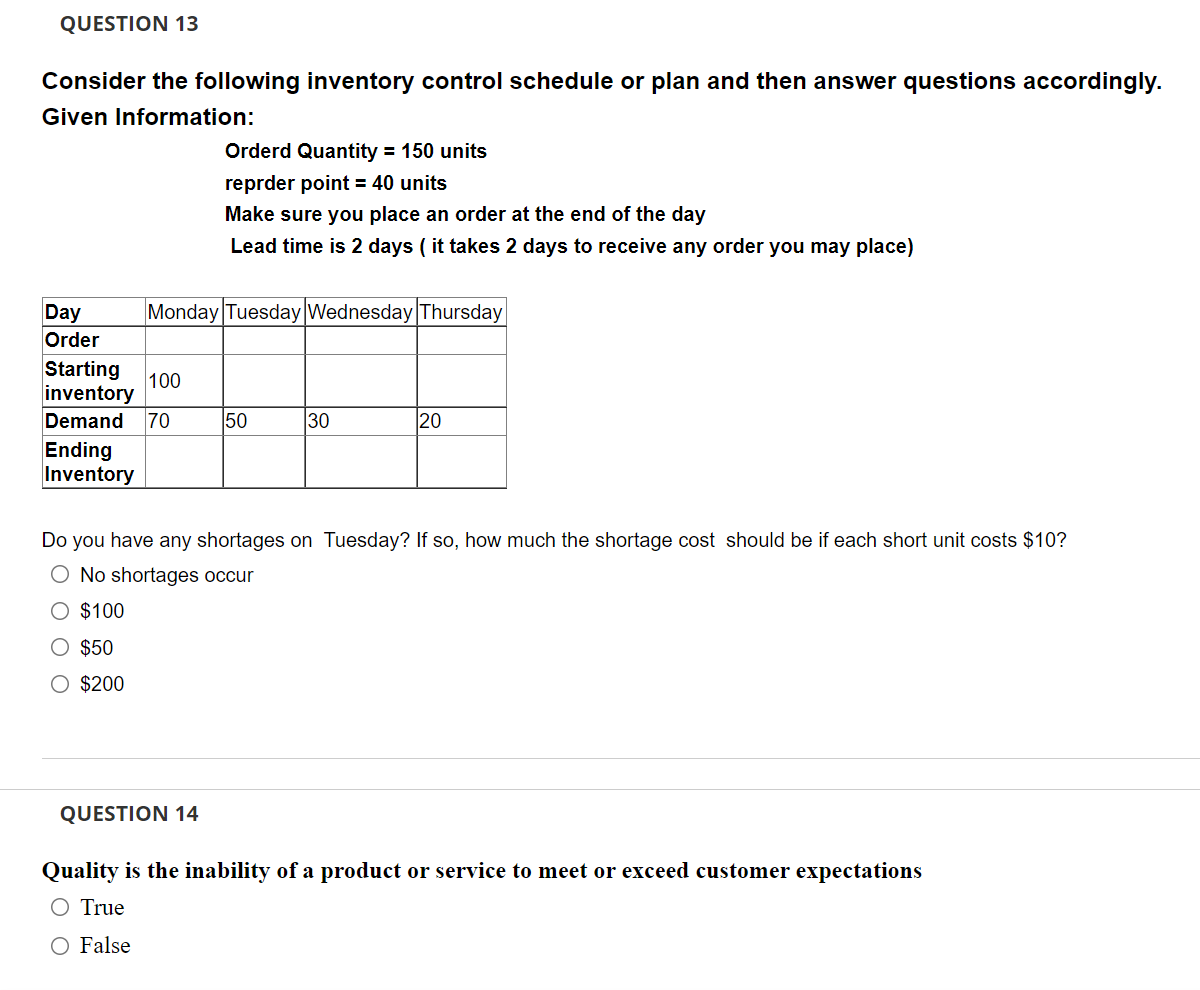Click the Monday Order table cell

(183, 340)
